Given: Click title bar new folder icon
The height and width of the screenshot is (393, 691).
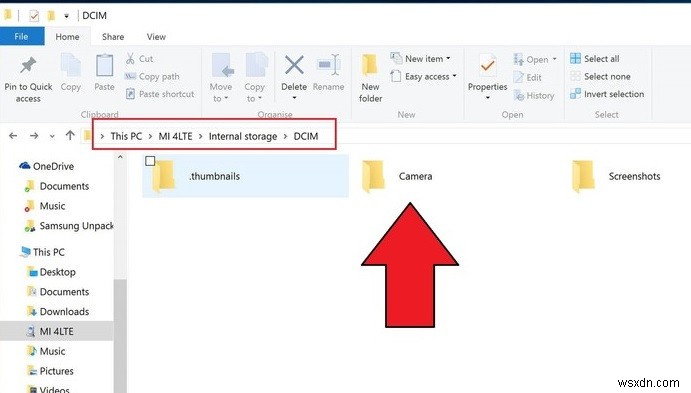Looking at the screenshot, I should click(x=51, y=16).
